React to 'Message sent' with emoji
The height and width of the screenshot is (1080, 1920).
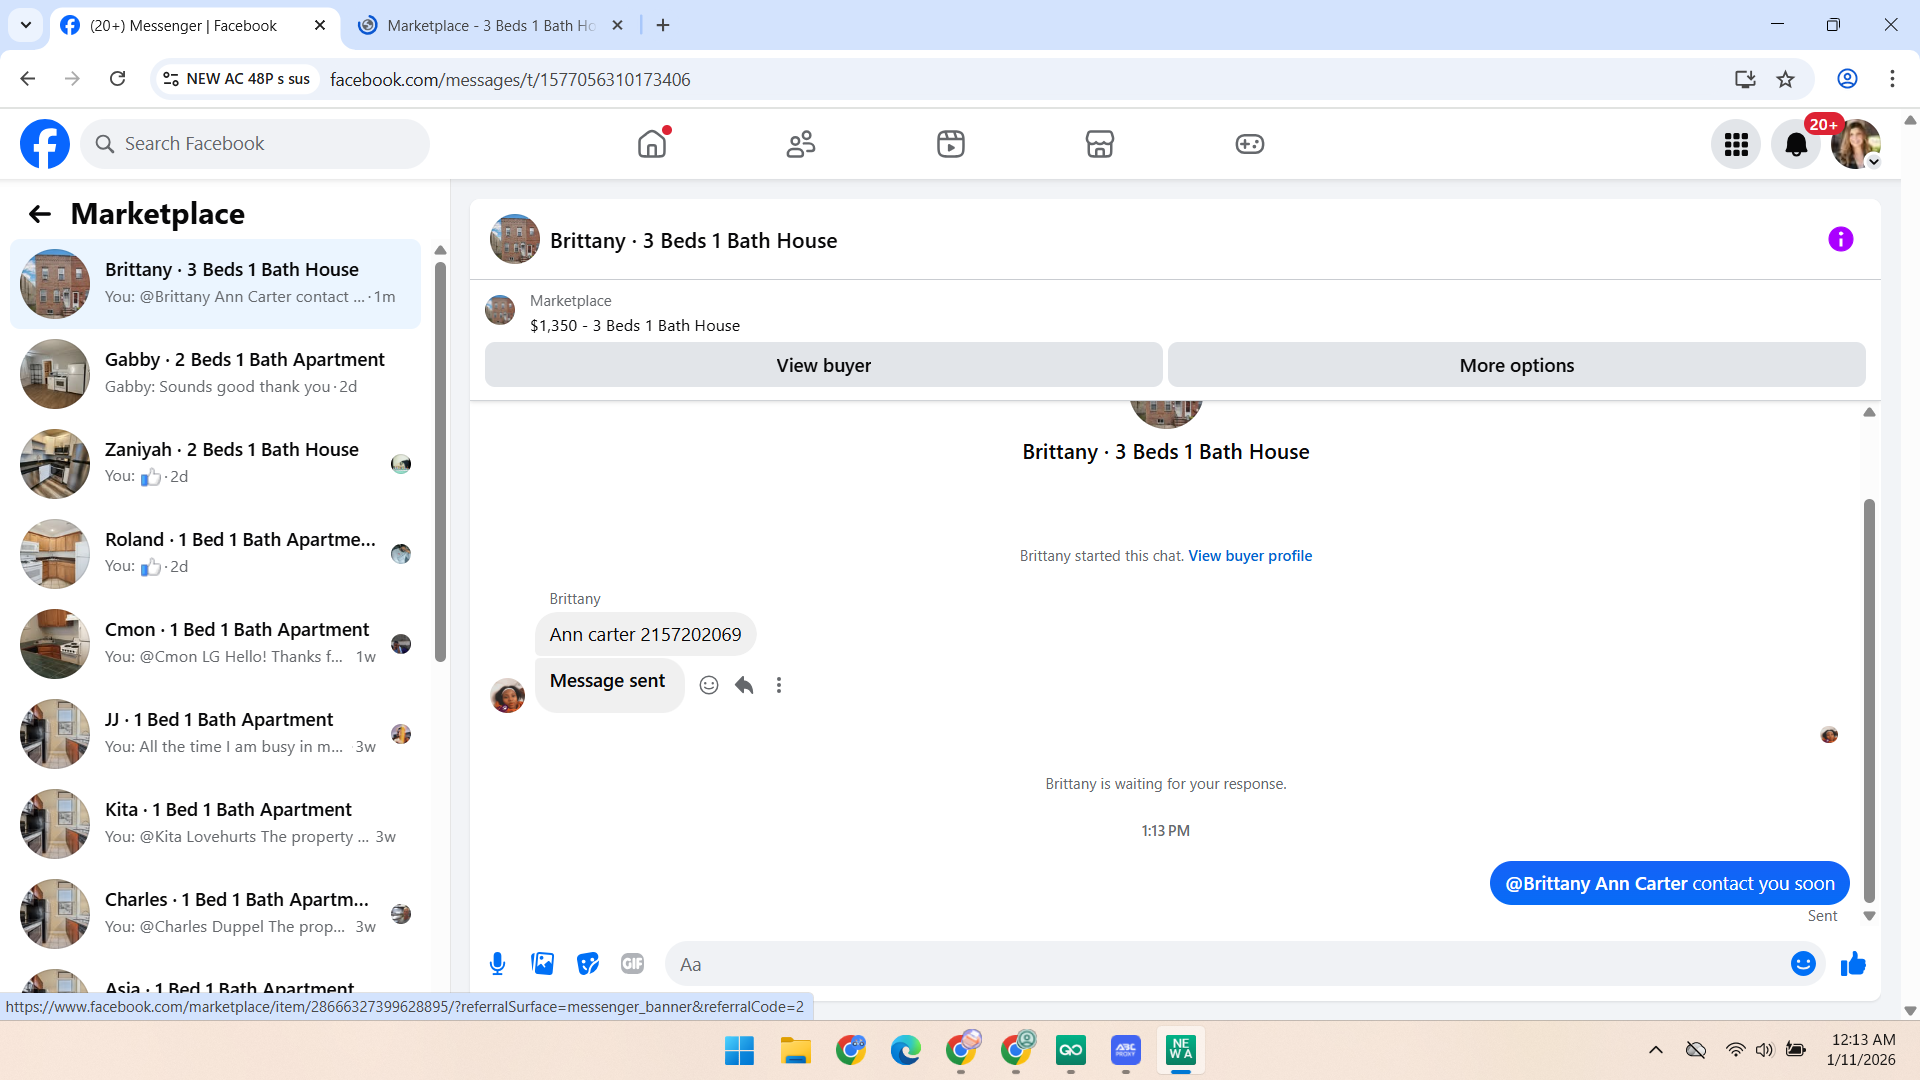(x=709, y=685)
